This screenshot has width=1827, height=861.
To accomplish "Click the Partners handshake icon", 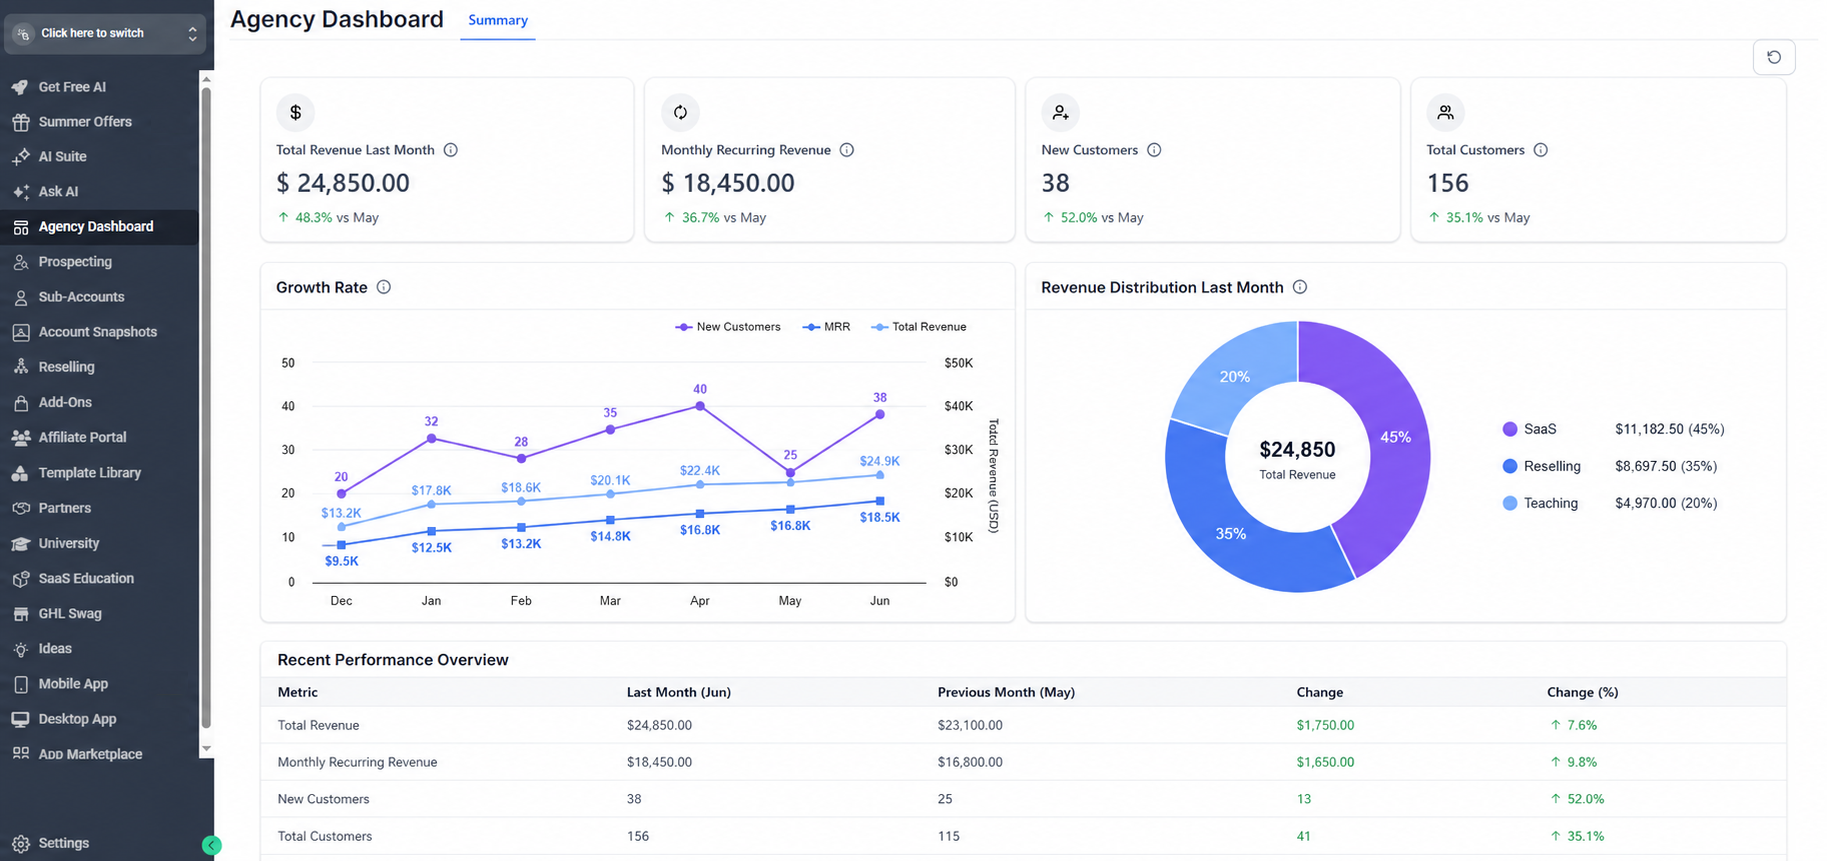I will coord(20,508).
